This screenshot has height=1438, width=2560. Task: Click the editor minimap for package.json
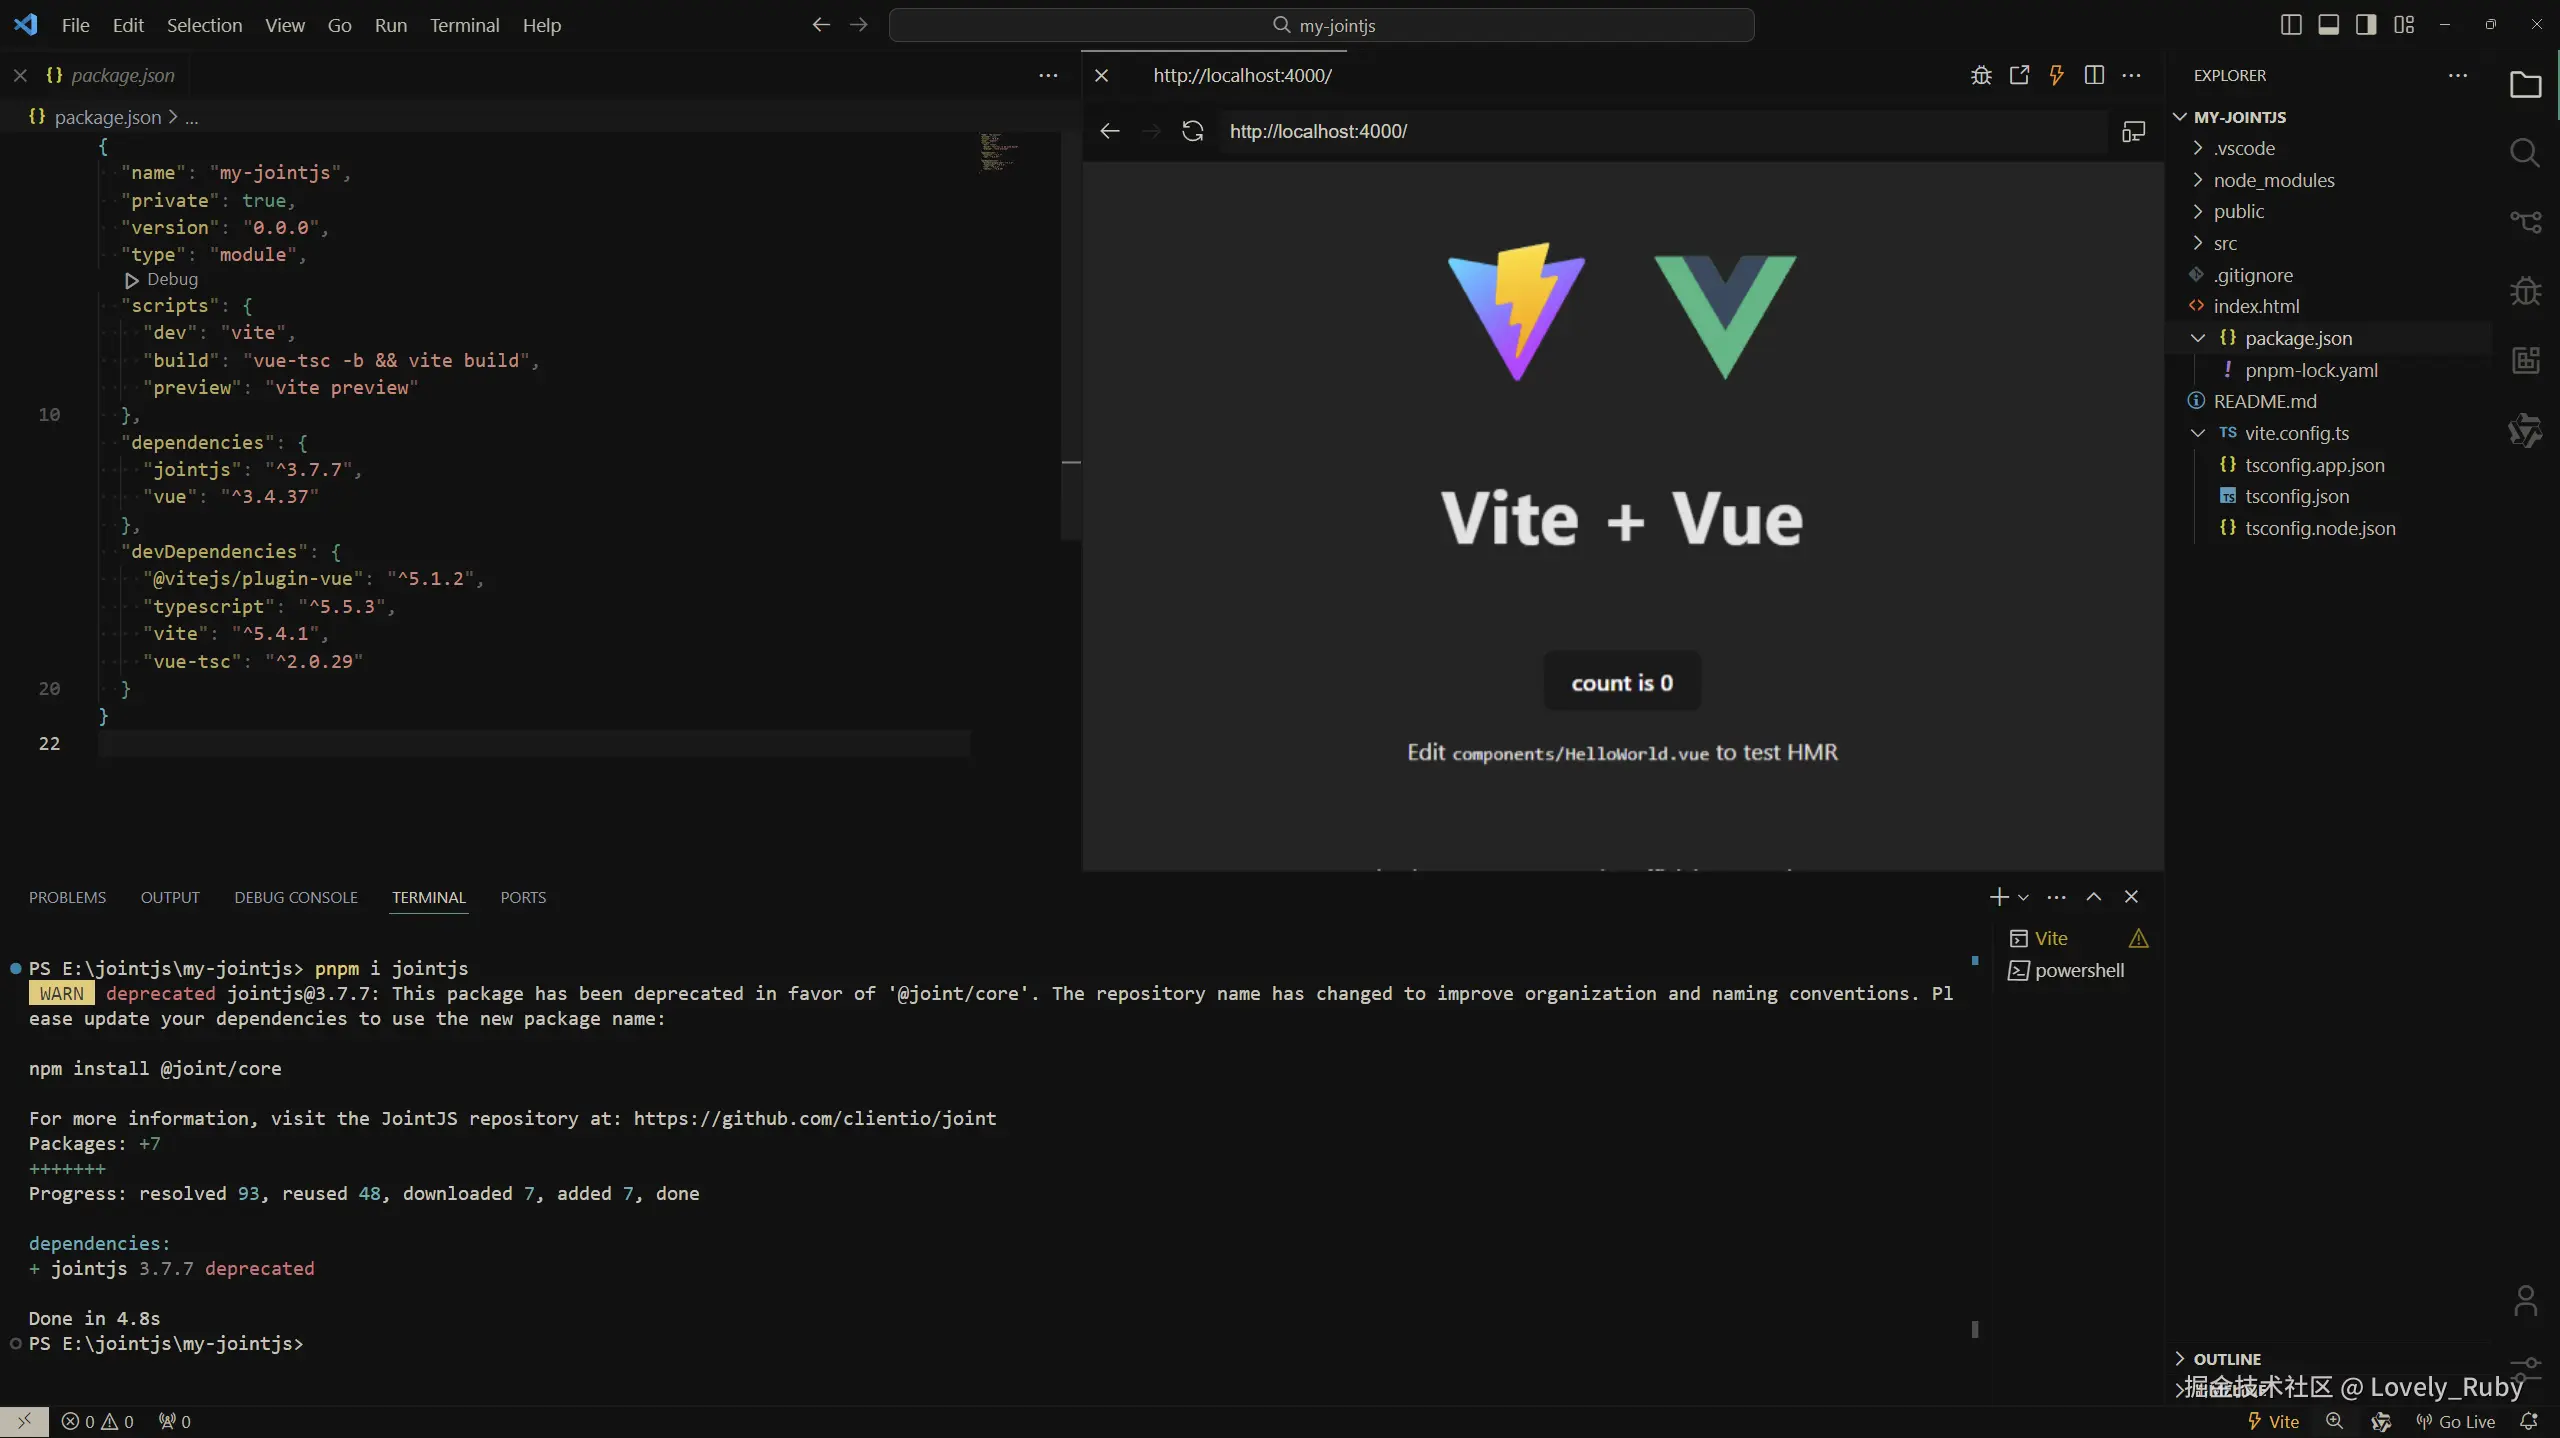point(1000,152)
